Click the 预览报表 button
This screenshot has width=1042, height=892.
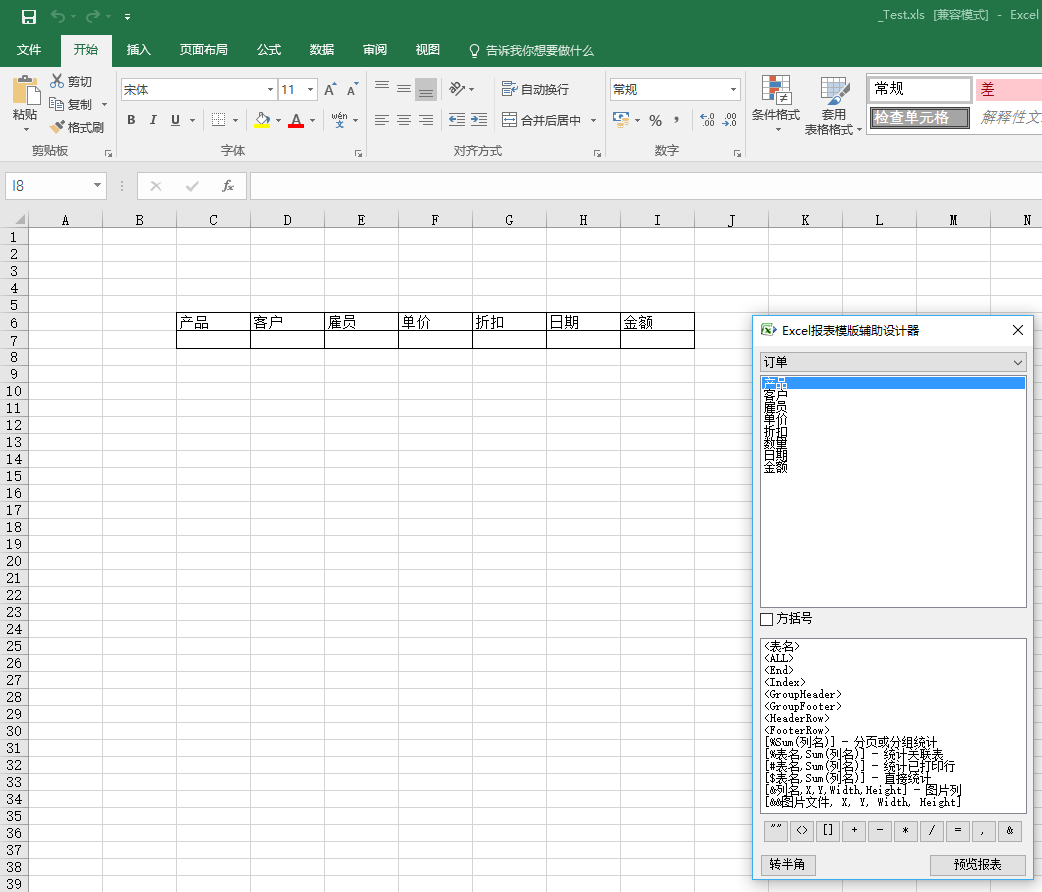[978, 864]
